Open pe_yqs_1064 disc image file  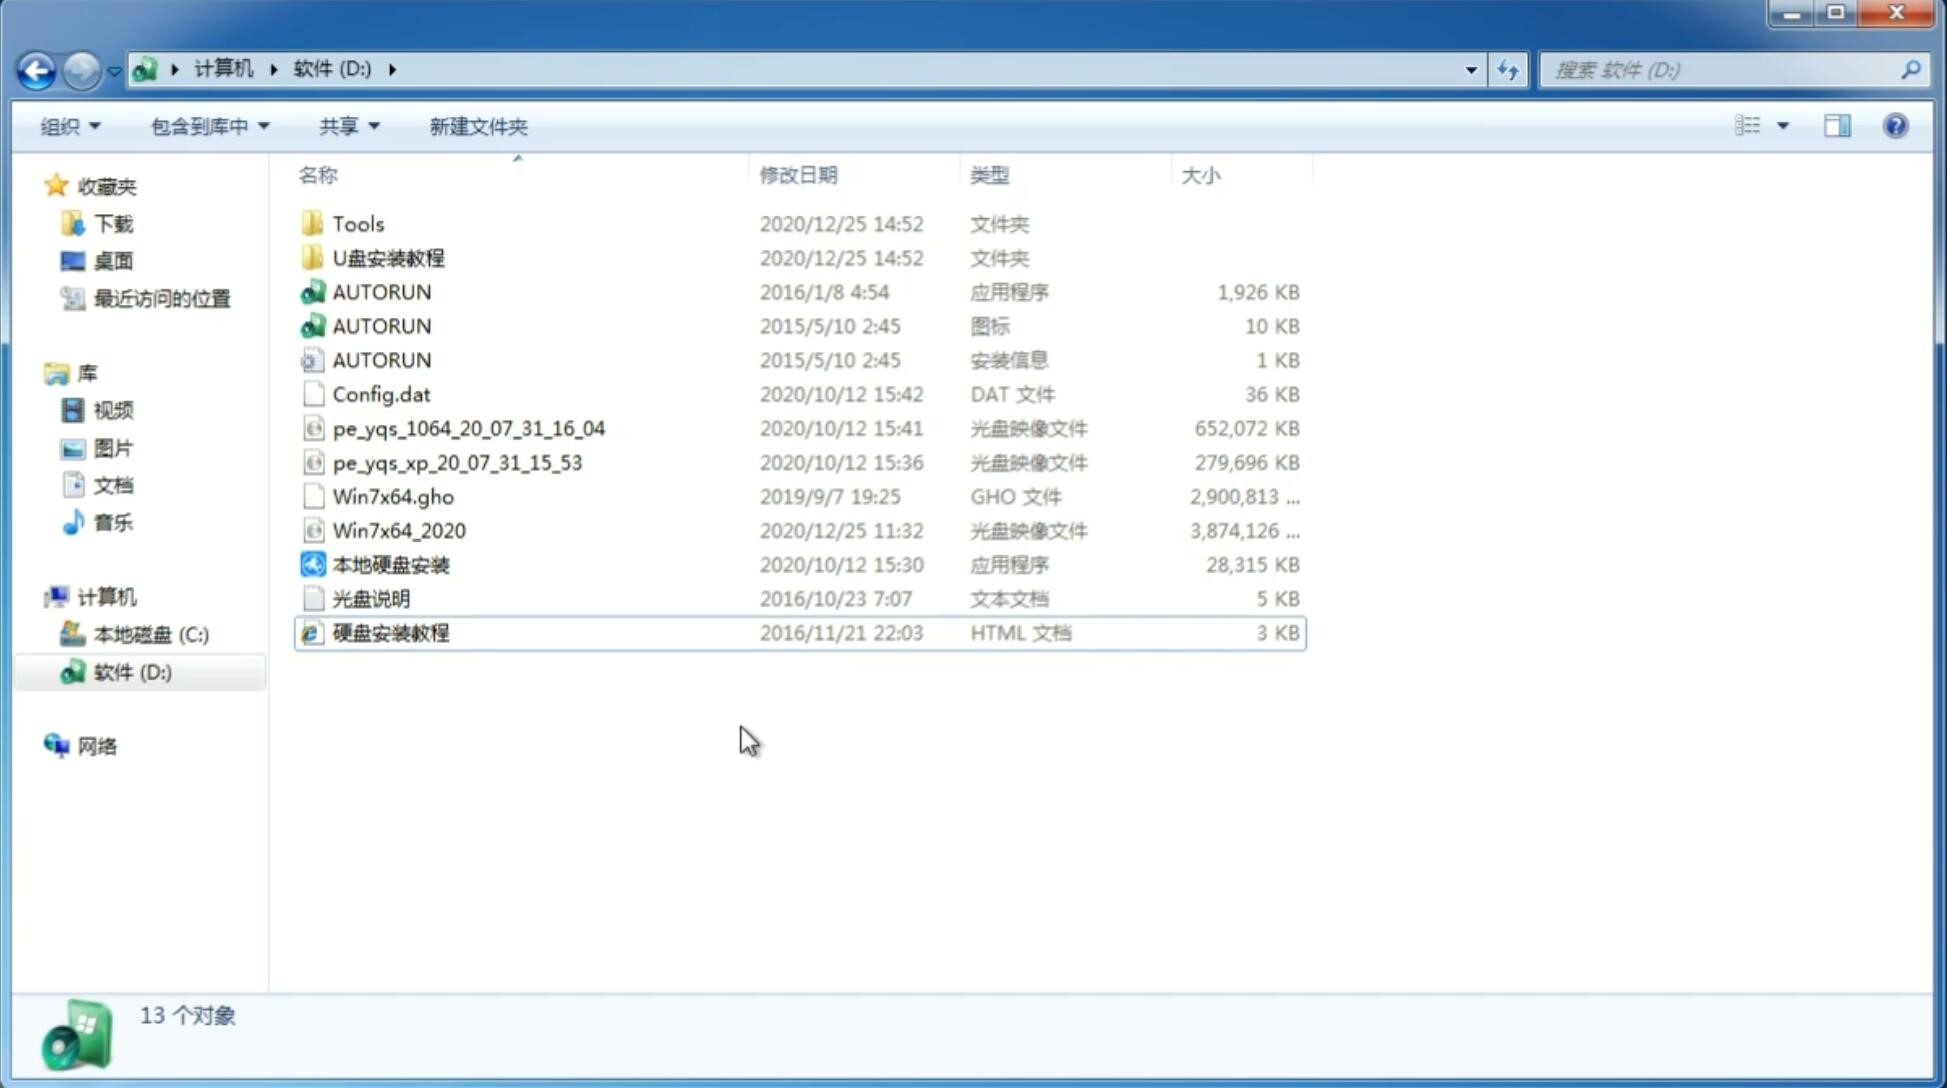468,428
